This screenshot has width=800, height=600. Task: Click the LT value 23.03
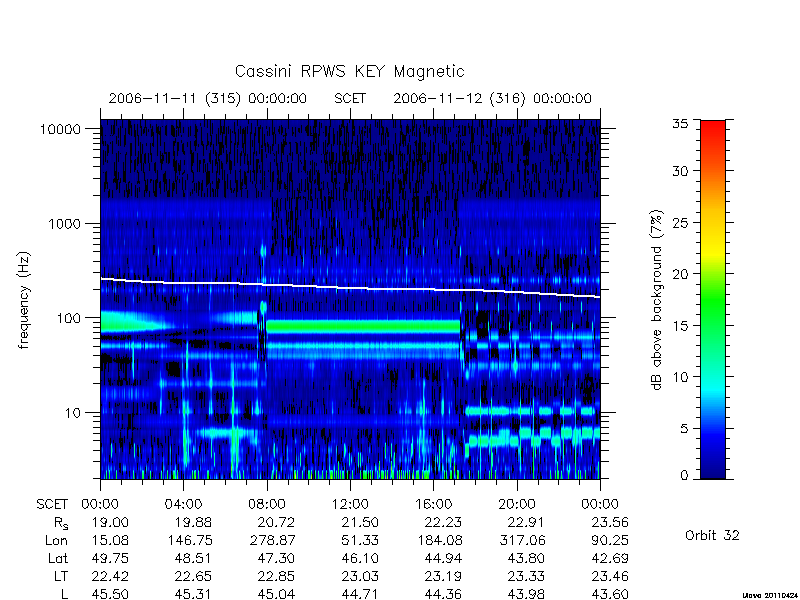360,577
